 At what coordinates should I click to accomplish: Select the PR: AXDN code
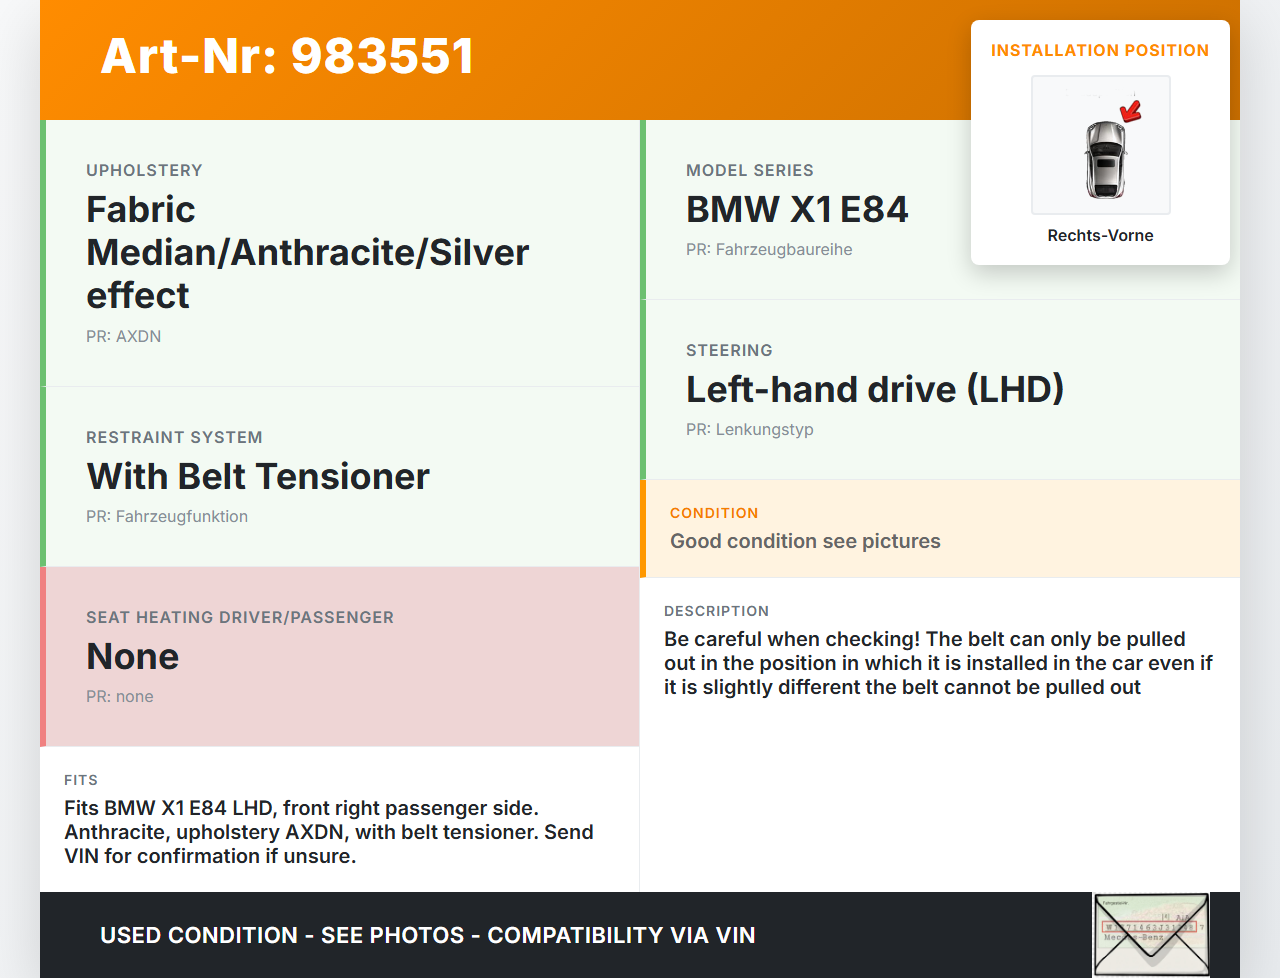click(x=123, y=336)
